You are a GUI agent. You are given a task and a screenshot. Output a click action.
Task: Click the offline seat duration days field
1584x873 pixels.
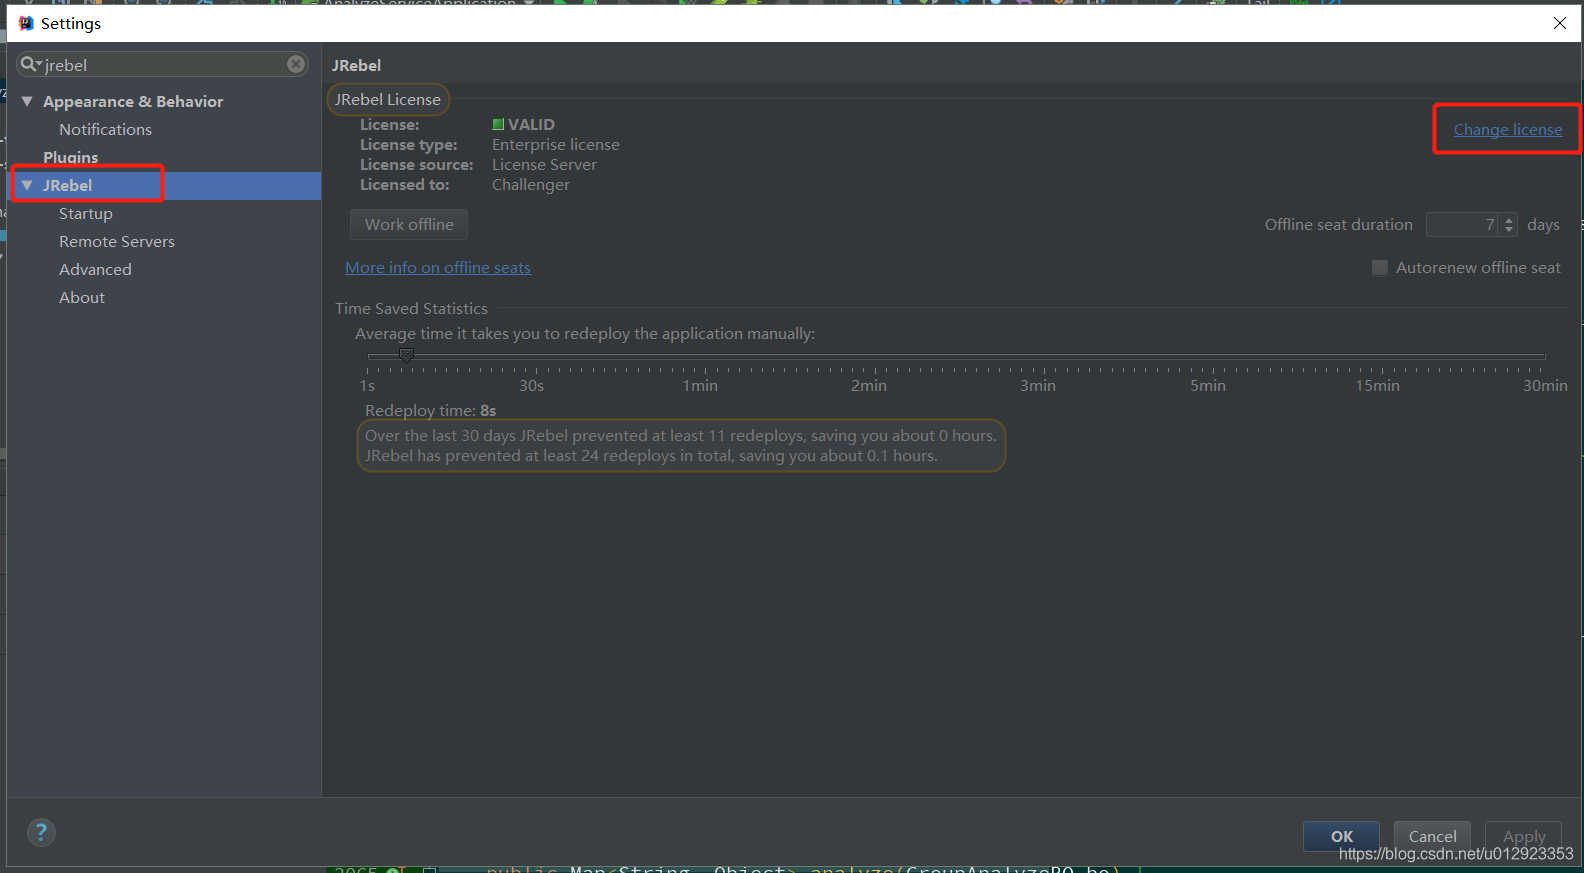tap(1461, 224)
